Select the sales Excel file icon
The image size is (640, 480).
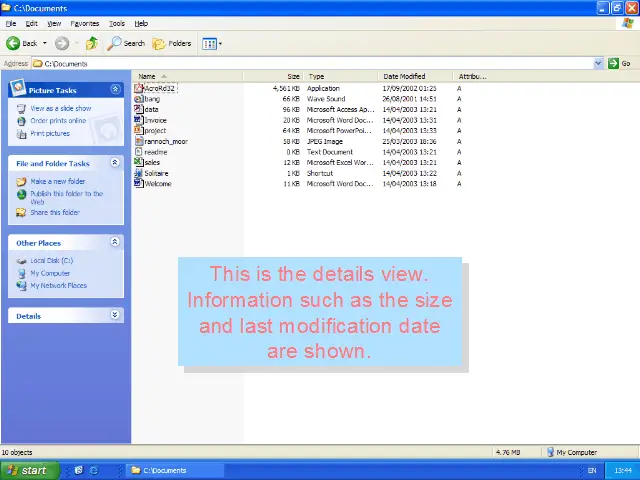pos(139,162)
